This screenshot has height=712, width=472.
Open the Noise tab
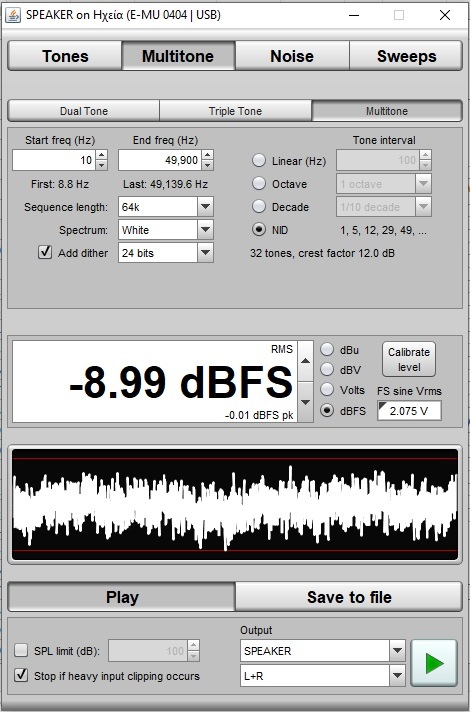pos(292,56)
